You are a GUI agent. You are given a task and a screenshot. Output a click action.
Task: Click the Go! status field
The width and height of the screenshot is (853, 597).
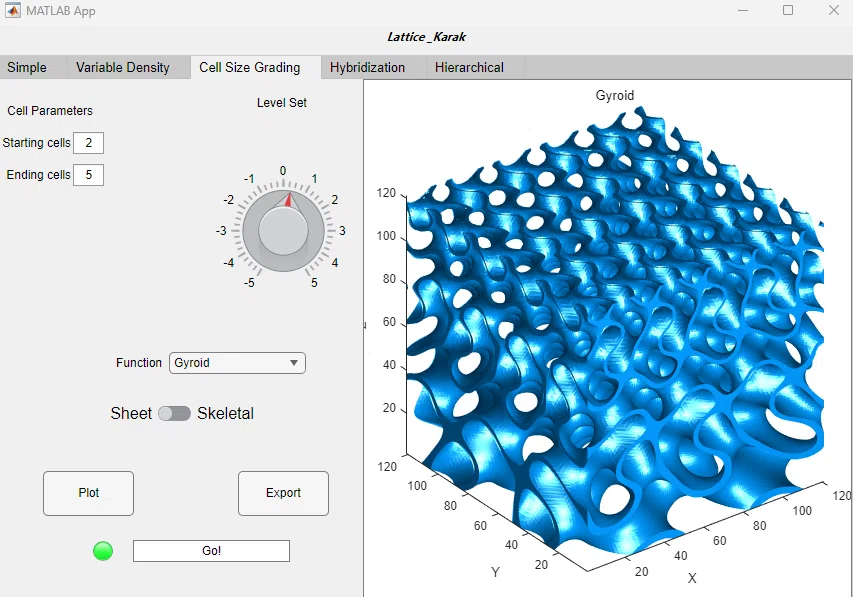212,551
